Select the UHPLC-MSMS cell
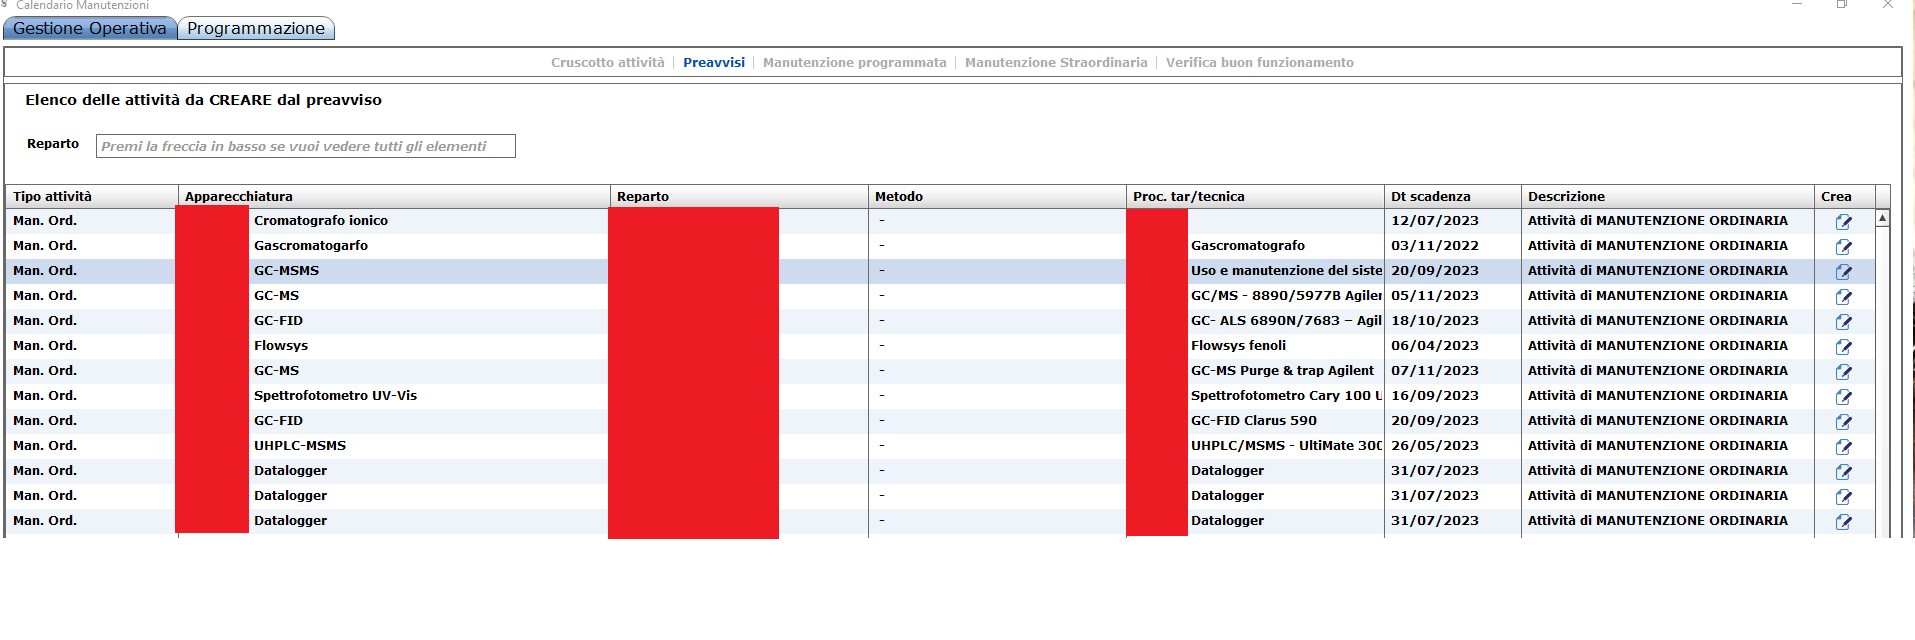 pyautogui.click(x=300, y=446)
